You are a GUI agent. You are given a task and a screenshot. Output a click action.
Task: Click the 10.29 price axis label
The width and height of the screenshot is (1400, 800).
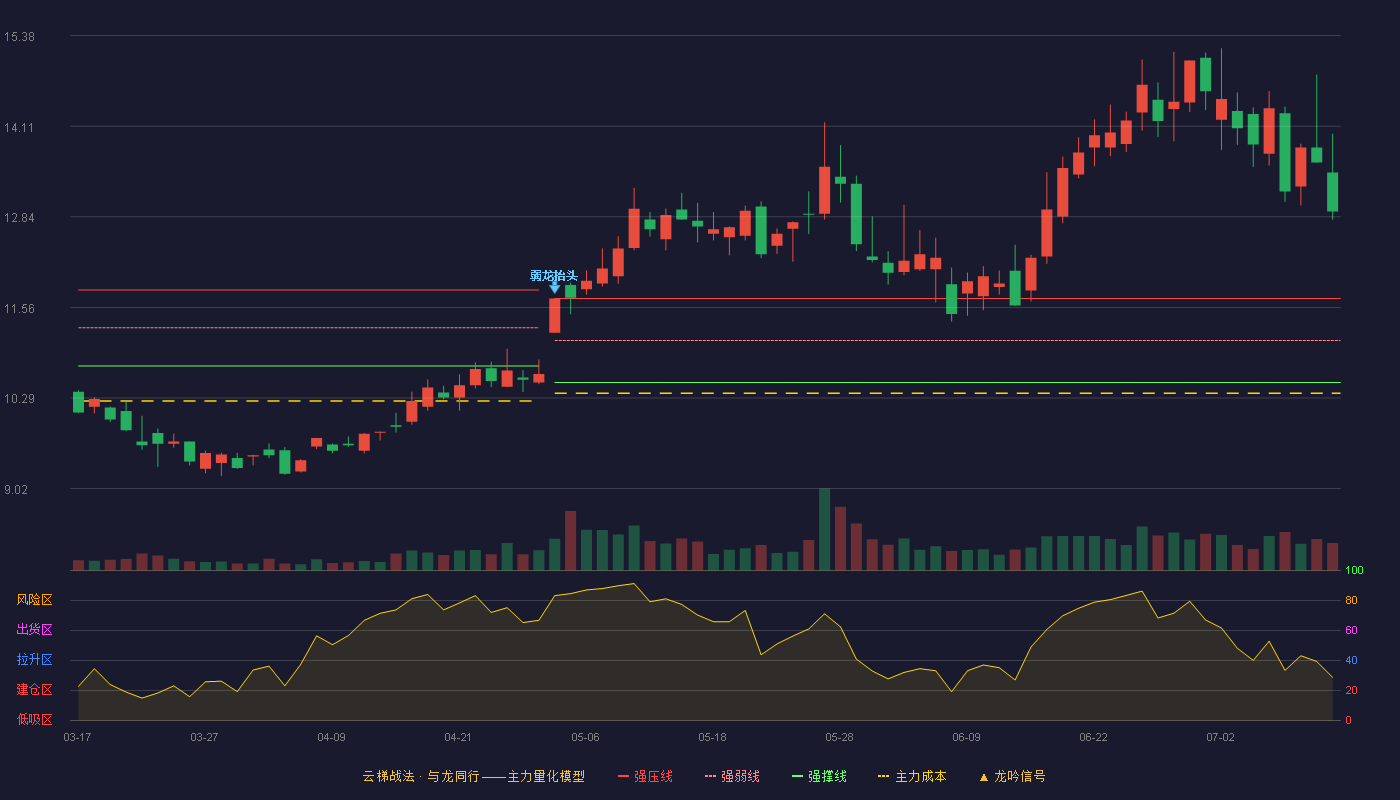point(19,399)
